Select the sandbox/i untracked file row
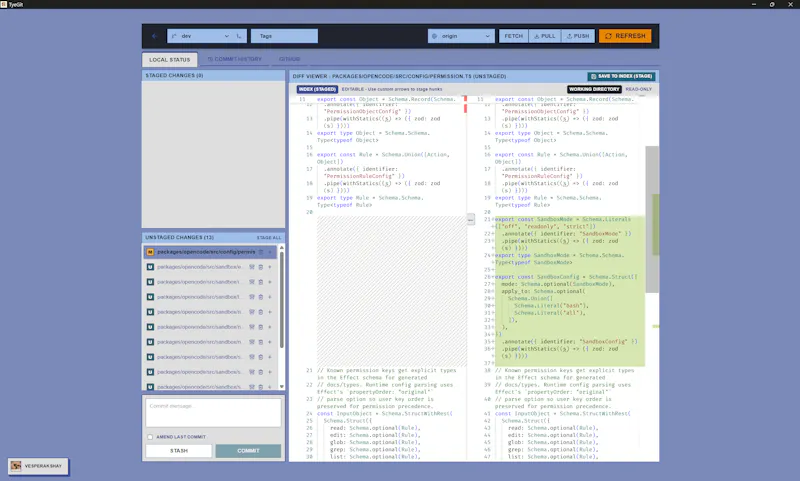Image resolution: width=800 pixels, height=481 pixels. pyautogui.click(x=210, y=282)
